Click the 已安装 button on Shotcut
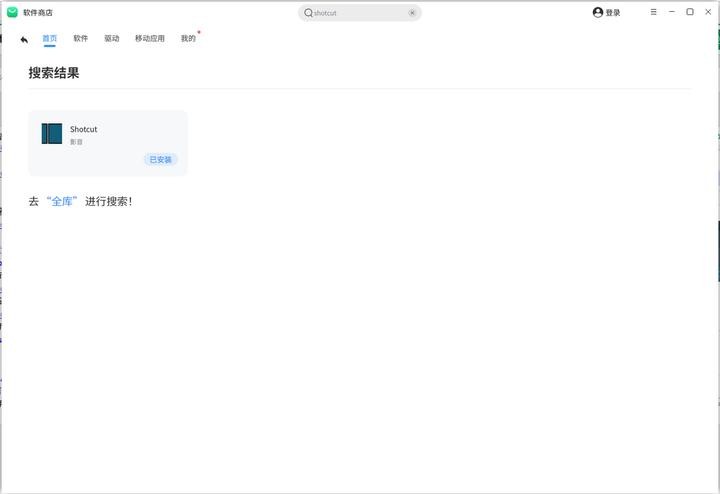The width and height of the screenshot is (720, 494). 161,159
